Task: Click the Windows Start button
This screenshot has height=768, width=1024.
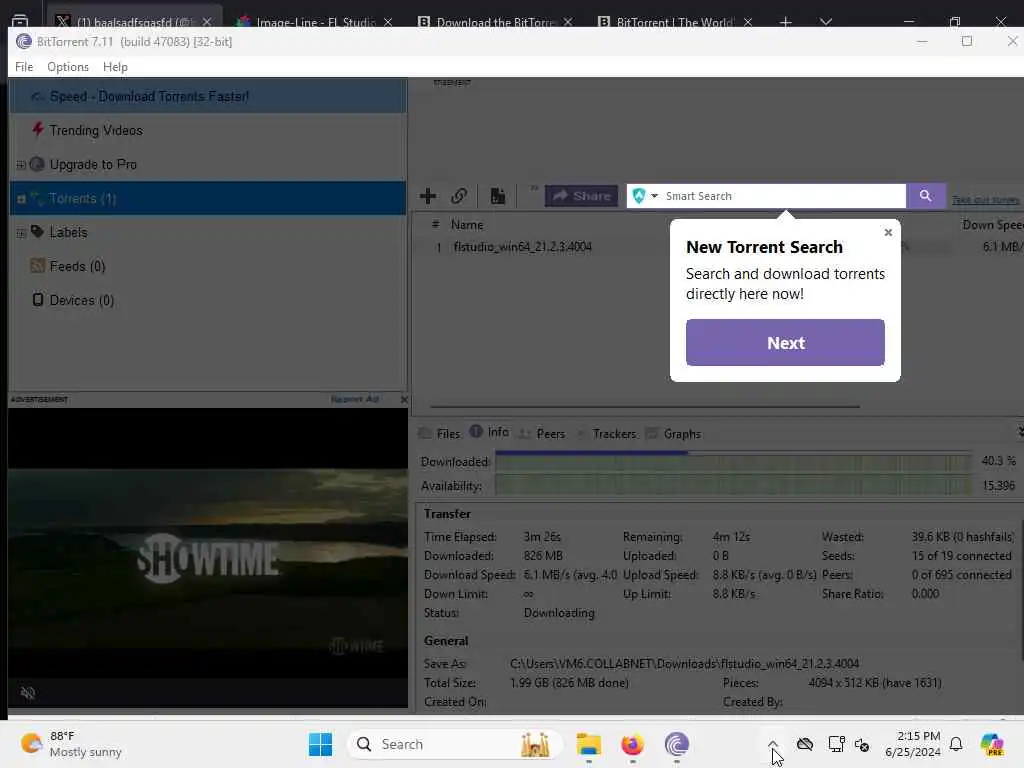Action: click(x=320, y=744)
